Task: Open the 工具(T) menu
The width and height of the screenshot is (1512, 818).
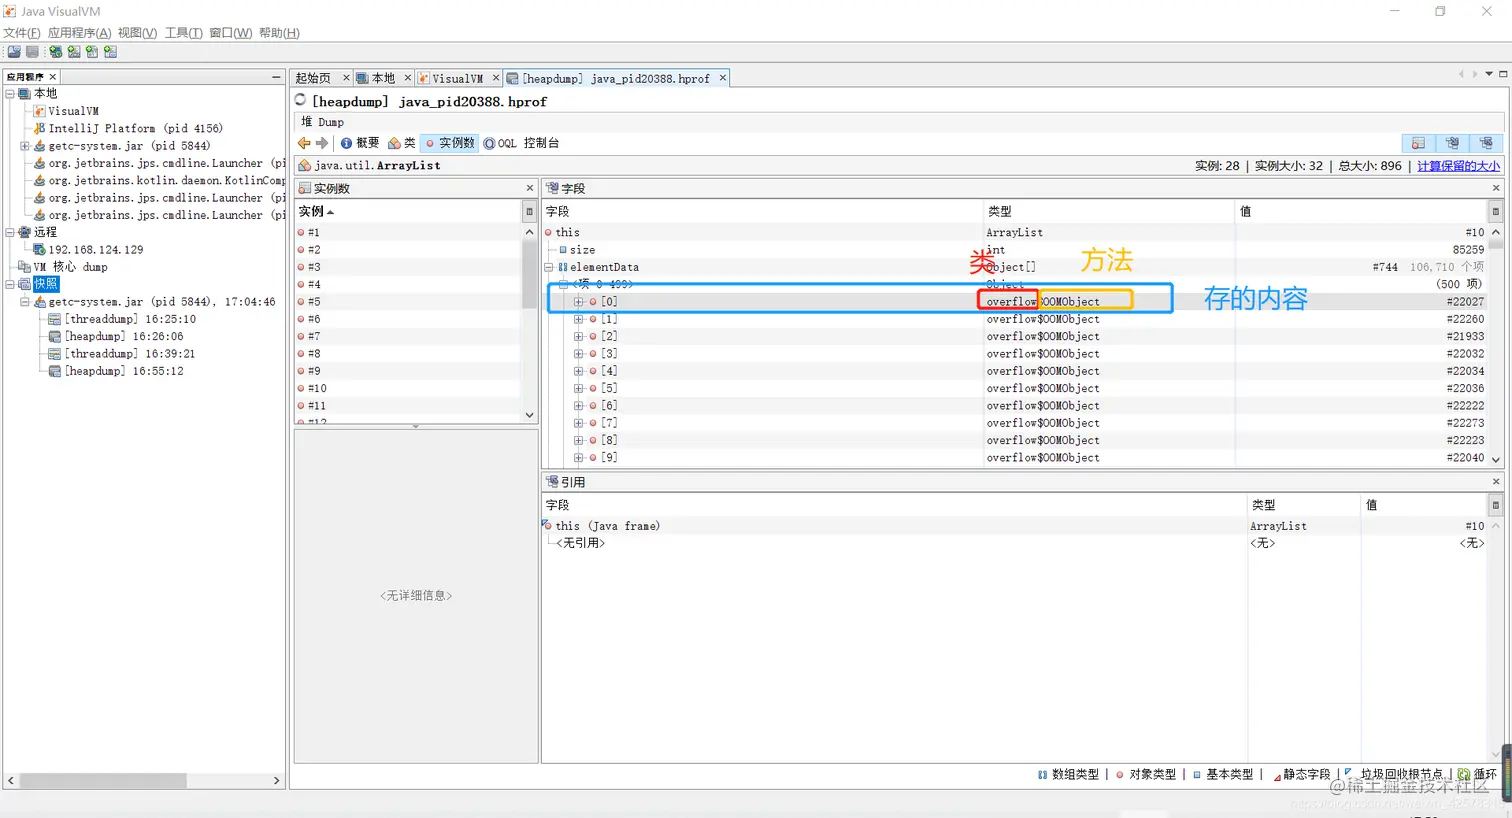Action: click(184, 33)
